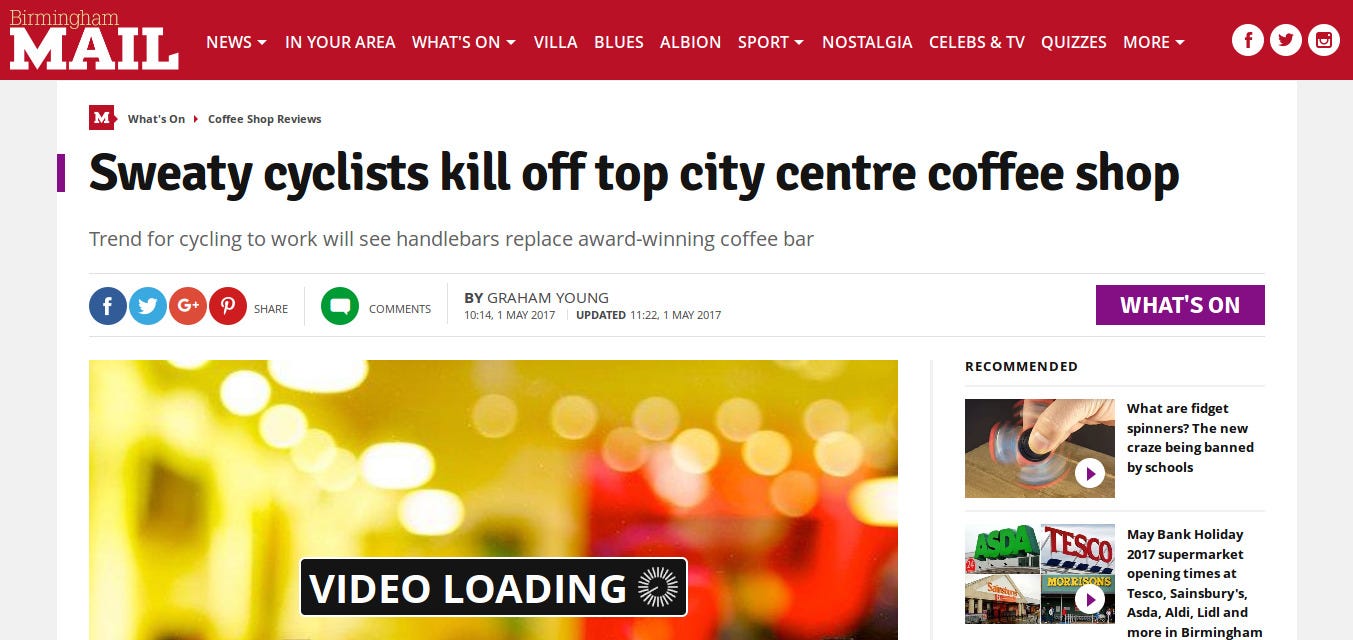Click the purple WHAT'S ON button
The width and height of the screenshot is (1353, 640).
tap(1180, 305)
